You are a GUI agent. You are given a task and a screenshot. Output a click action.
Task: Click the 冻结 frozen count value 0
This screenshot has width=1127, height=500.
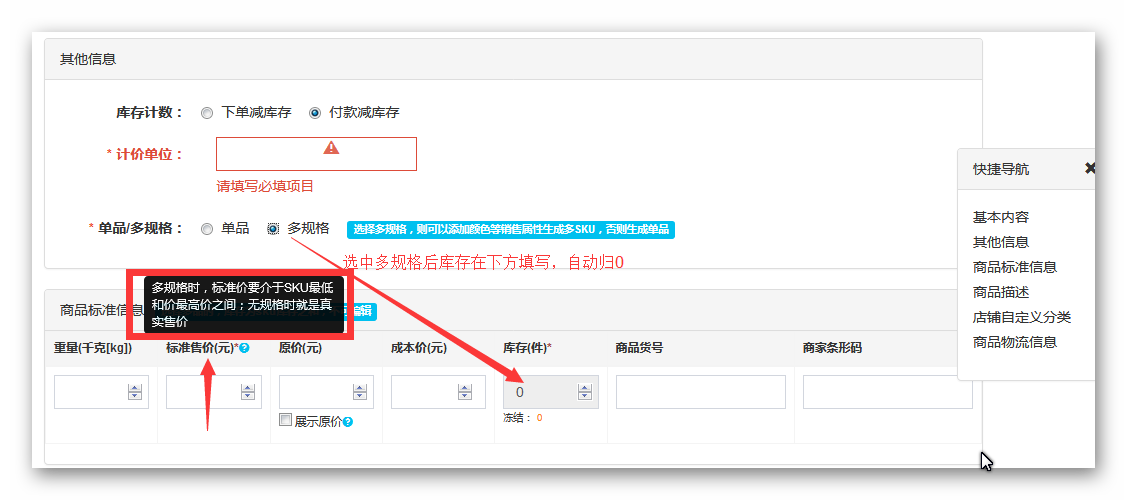539,417
